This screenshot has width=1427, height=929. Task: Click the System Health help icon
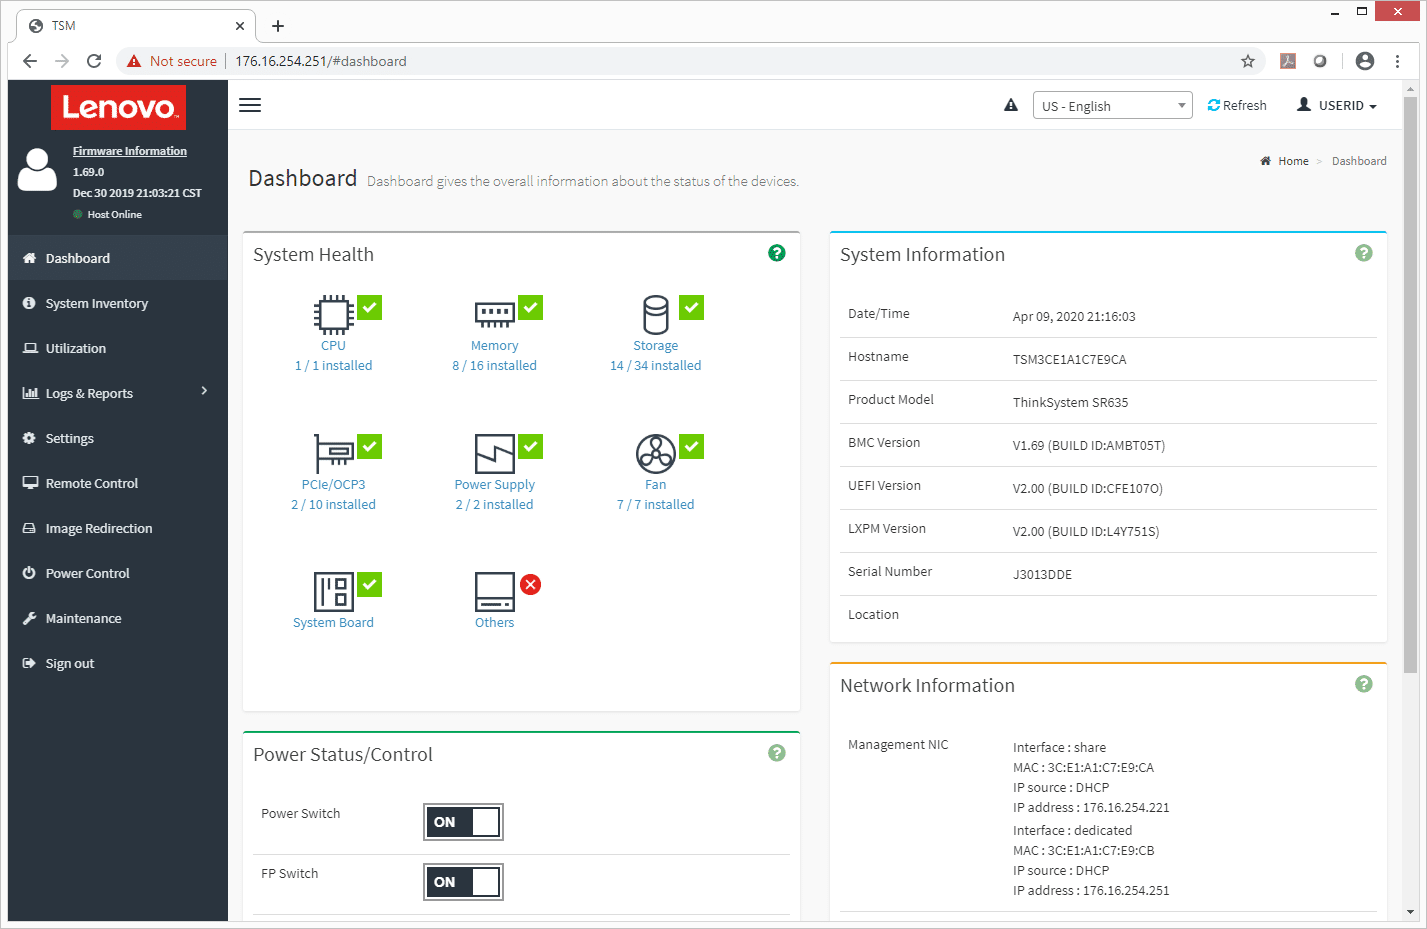click(x=777, y=253)
